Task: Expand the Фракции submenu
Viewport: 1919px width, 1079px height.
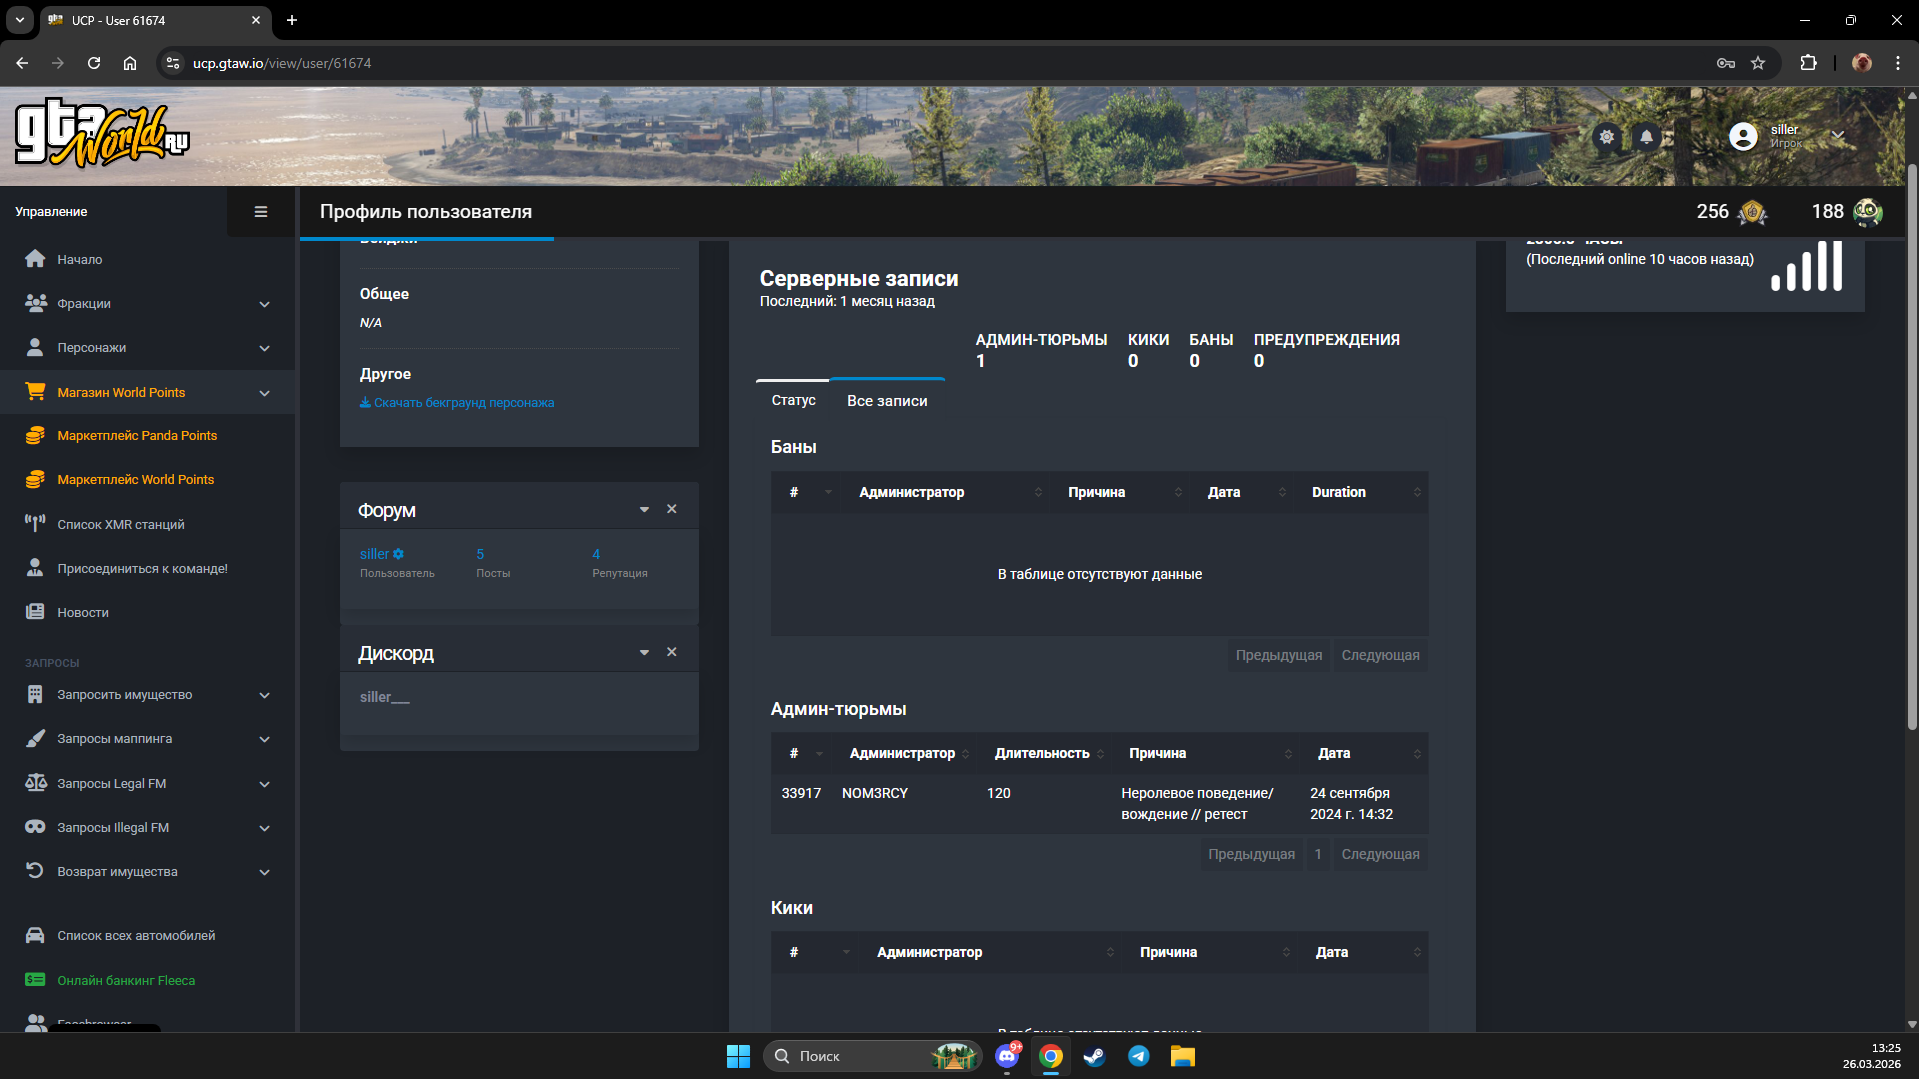Action: click(265, 304)
